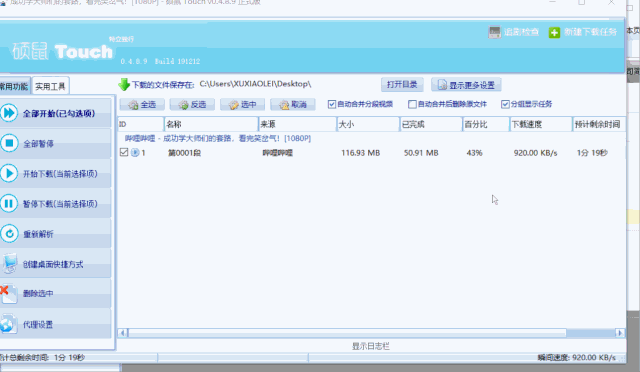Open 代理设置 in the sidebar
This screenshot has height=372, width=640.
pos(56,324)
